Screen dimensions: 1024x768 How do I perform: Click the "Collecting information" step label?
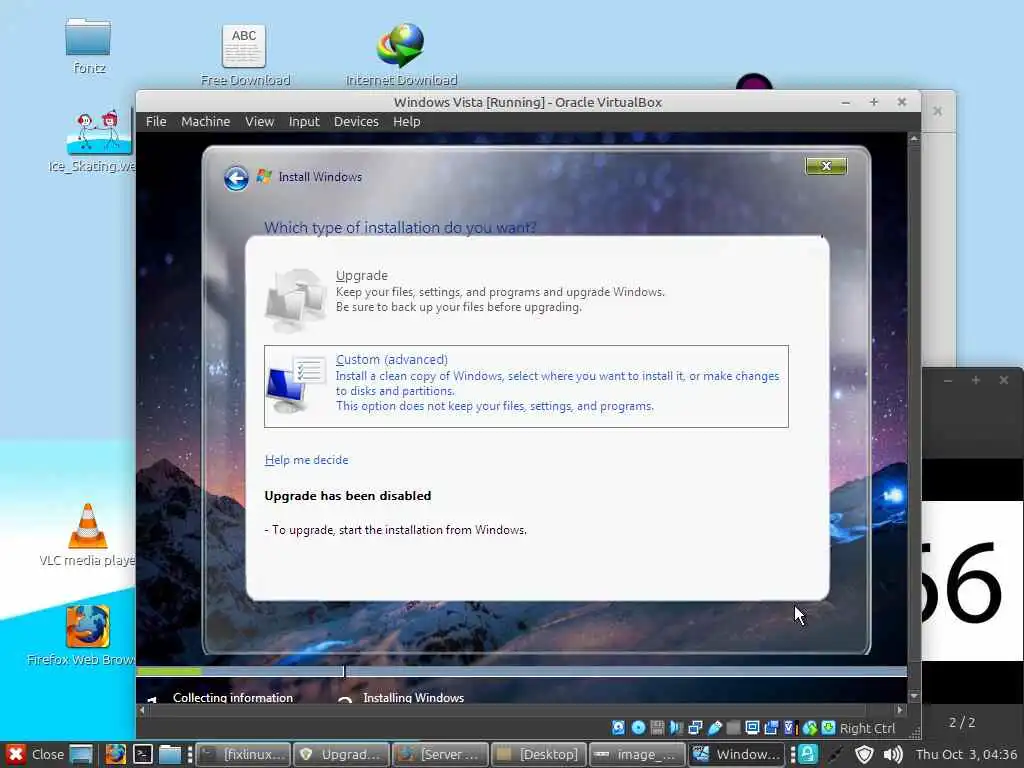tap(233, 697)
